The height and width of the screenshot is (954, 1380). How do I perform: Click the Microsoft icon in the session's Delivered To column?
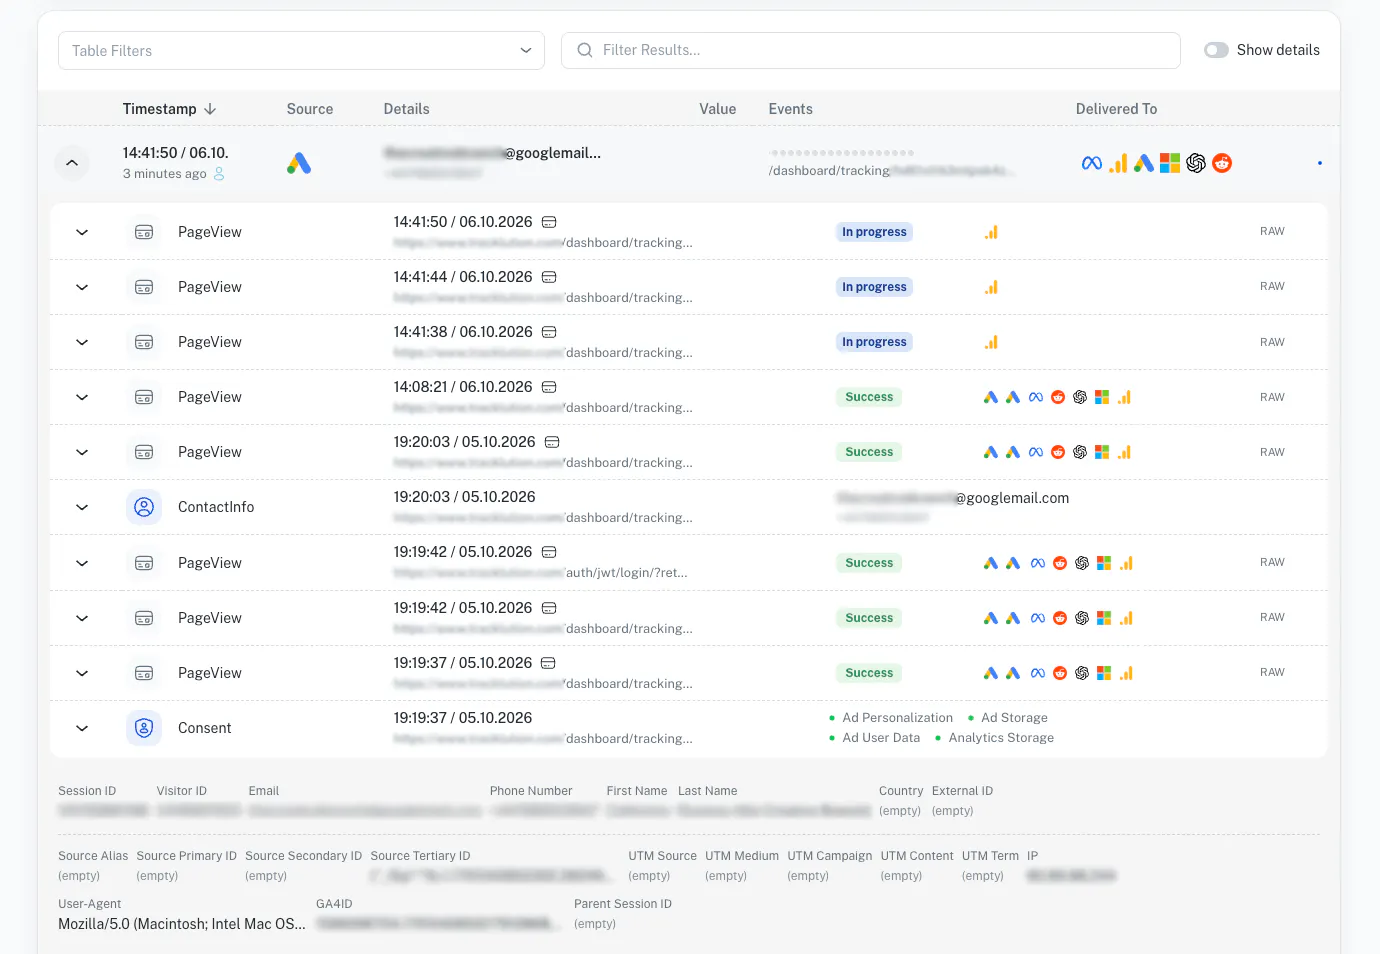pyautogui.click(x=1170, y=163)
